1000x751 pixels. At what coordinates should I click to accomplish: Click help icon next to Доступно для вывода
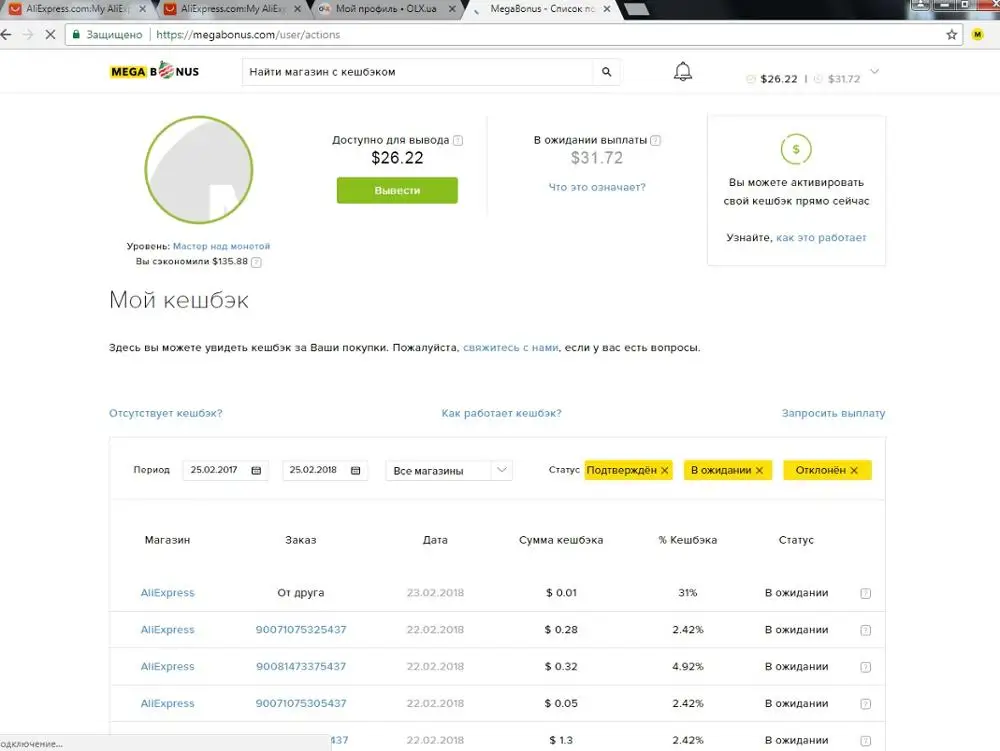pyautogui.click(x=458, y=140)
